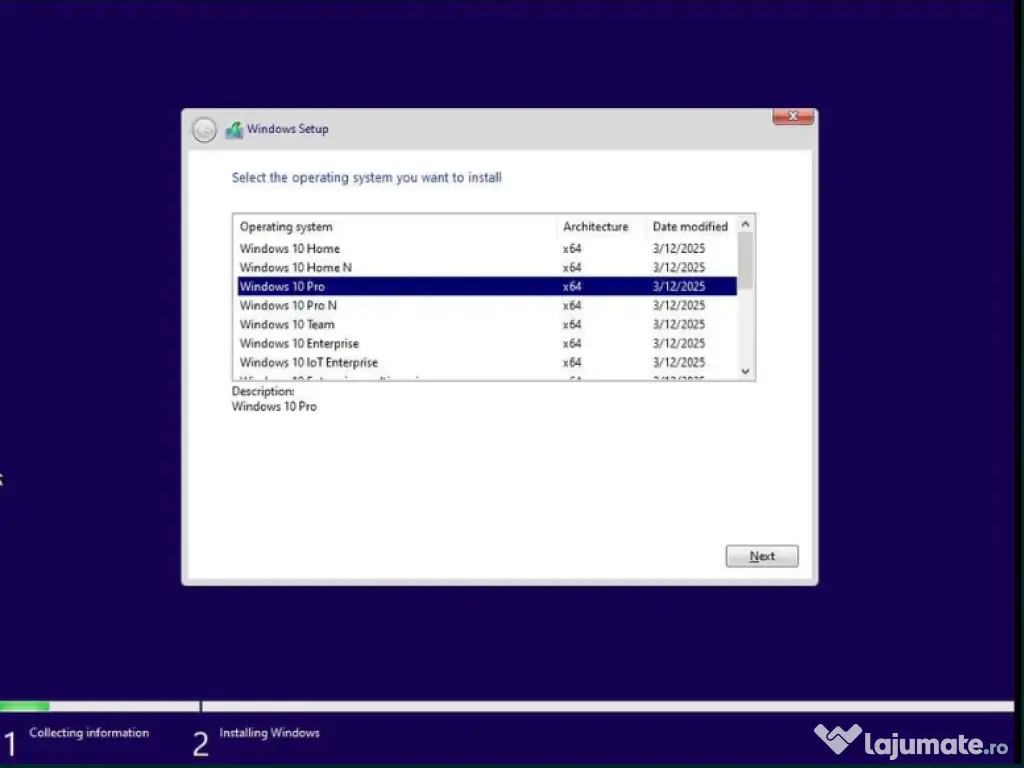Click the lajumate.ro heart logo
This screenshot has width=1024, height=768.
pos(837,741)
